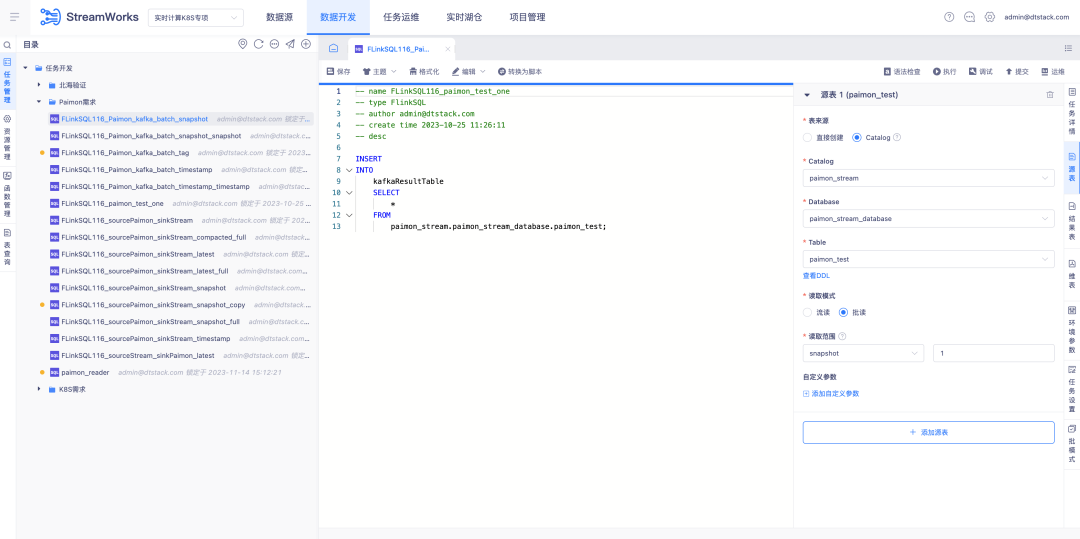Open 批模式 panel on right sidebar
This screenshot has height=539, width=1080.
coord(1072,444)
